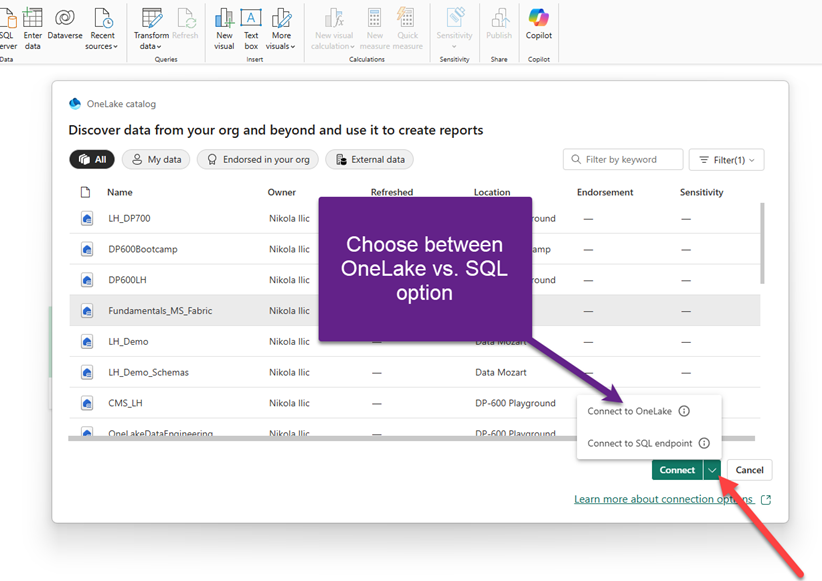The height and width of the screenshot is (581, 822).
Task: Show Endorsed in your org items
Action: (258, 159)
